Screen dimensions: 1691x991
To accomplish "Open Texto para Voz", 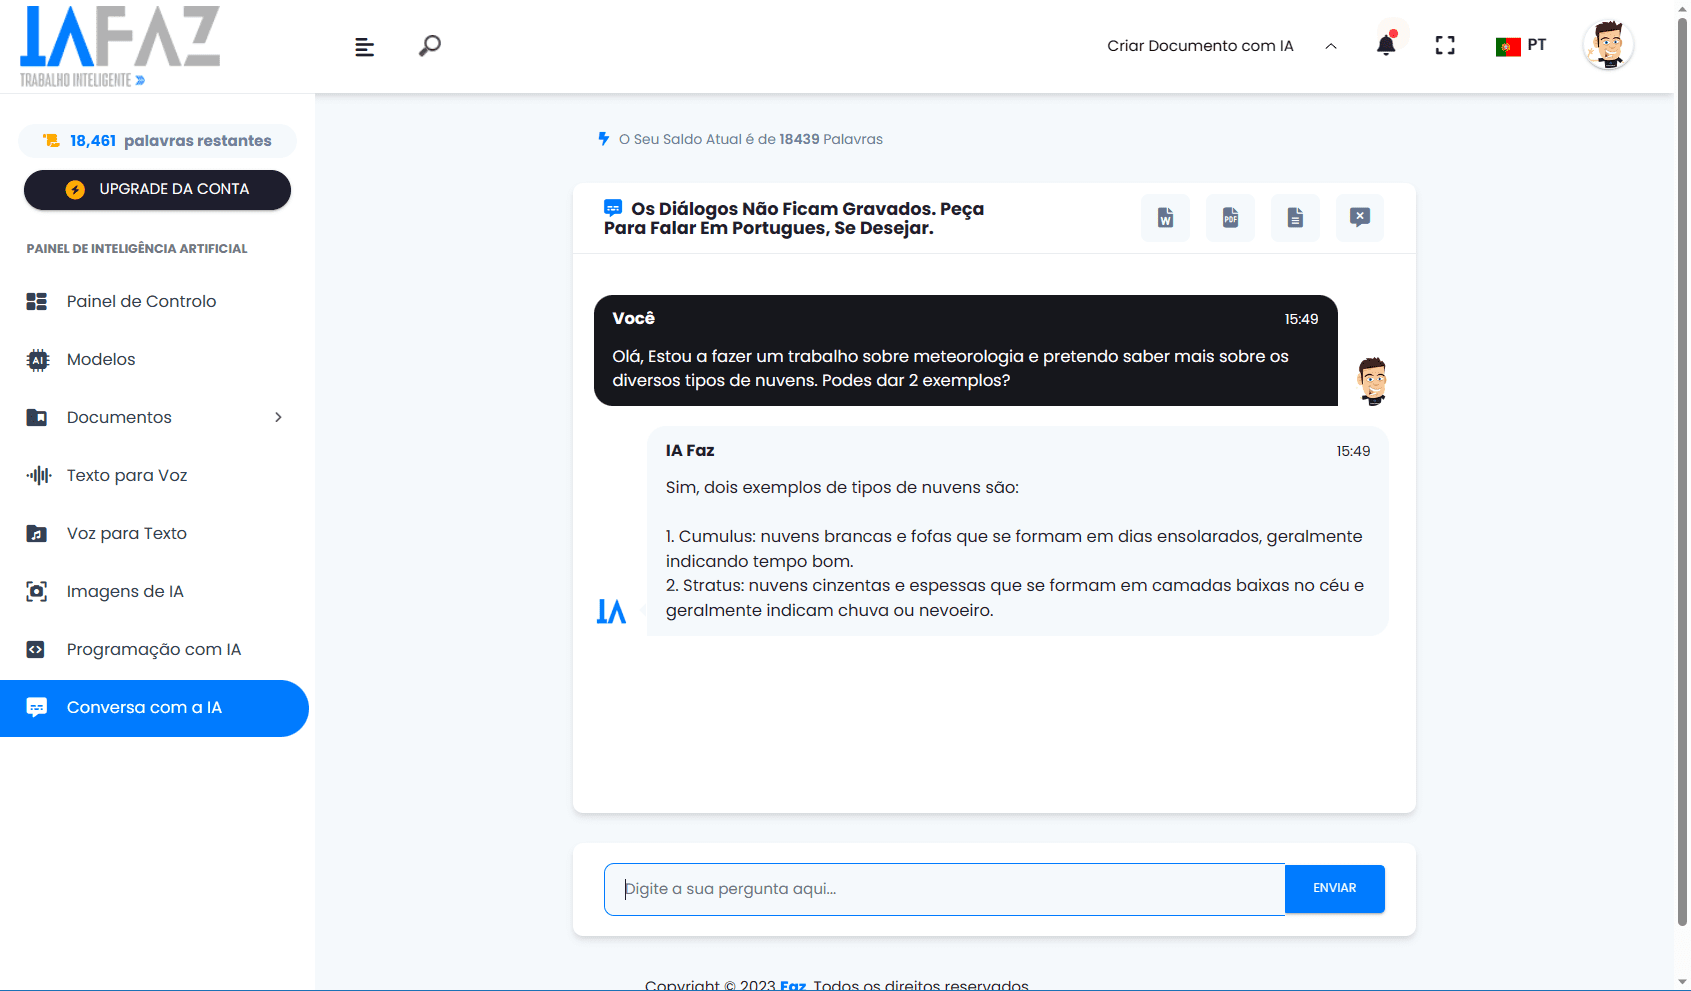I will (x=127, y=475).
